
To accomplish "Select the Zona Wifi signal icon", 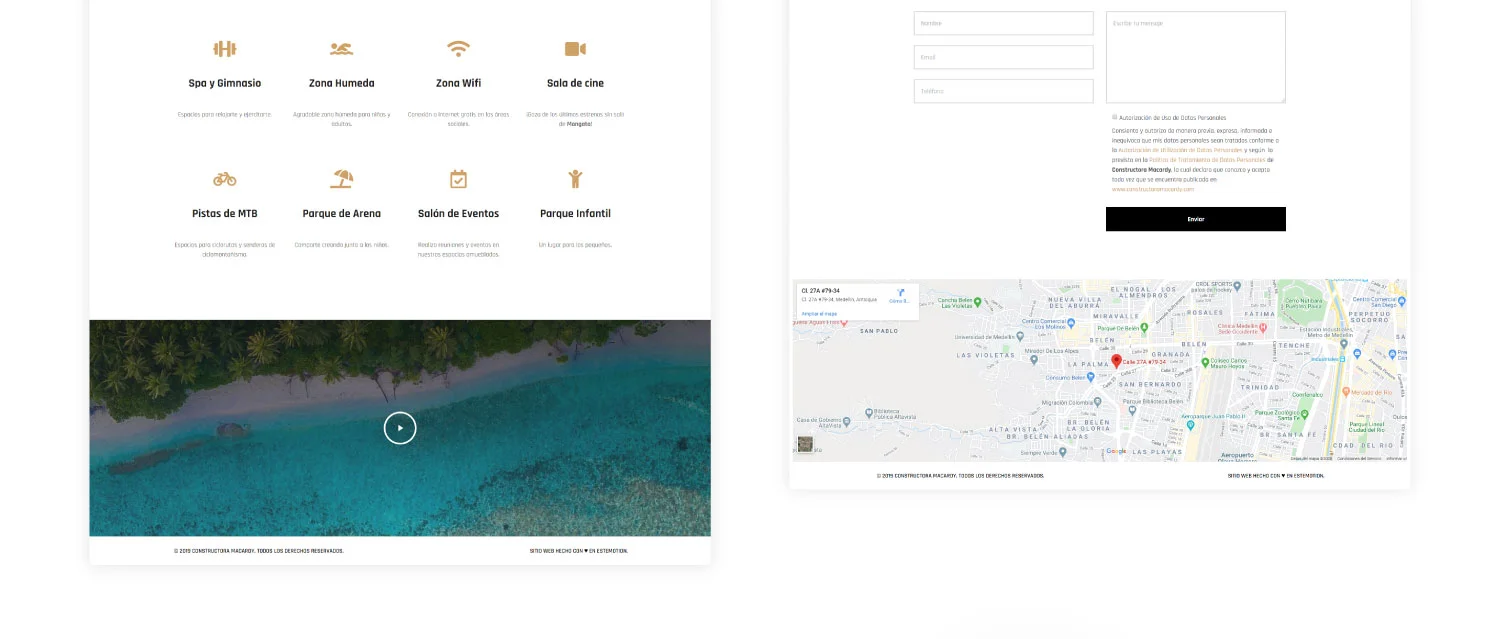I will (x=458, y=49).
